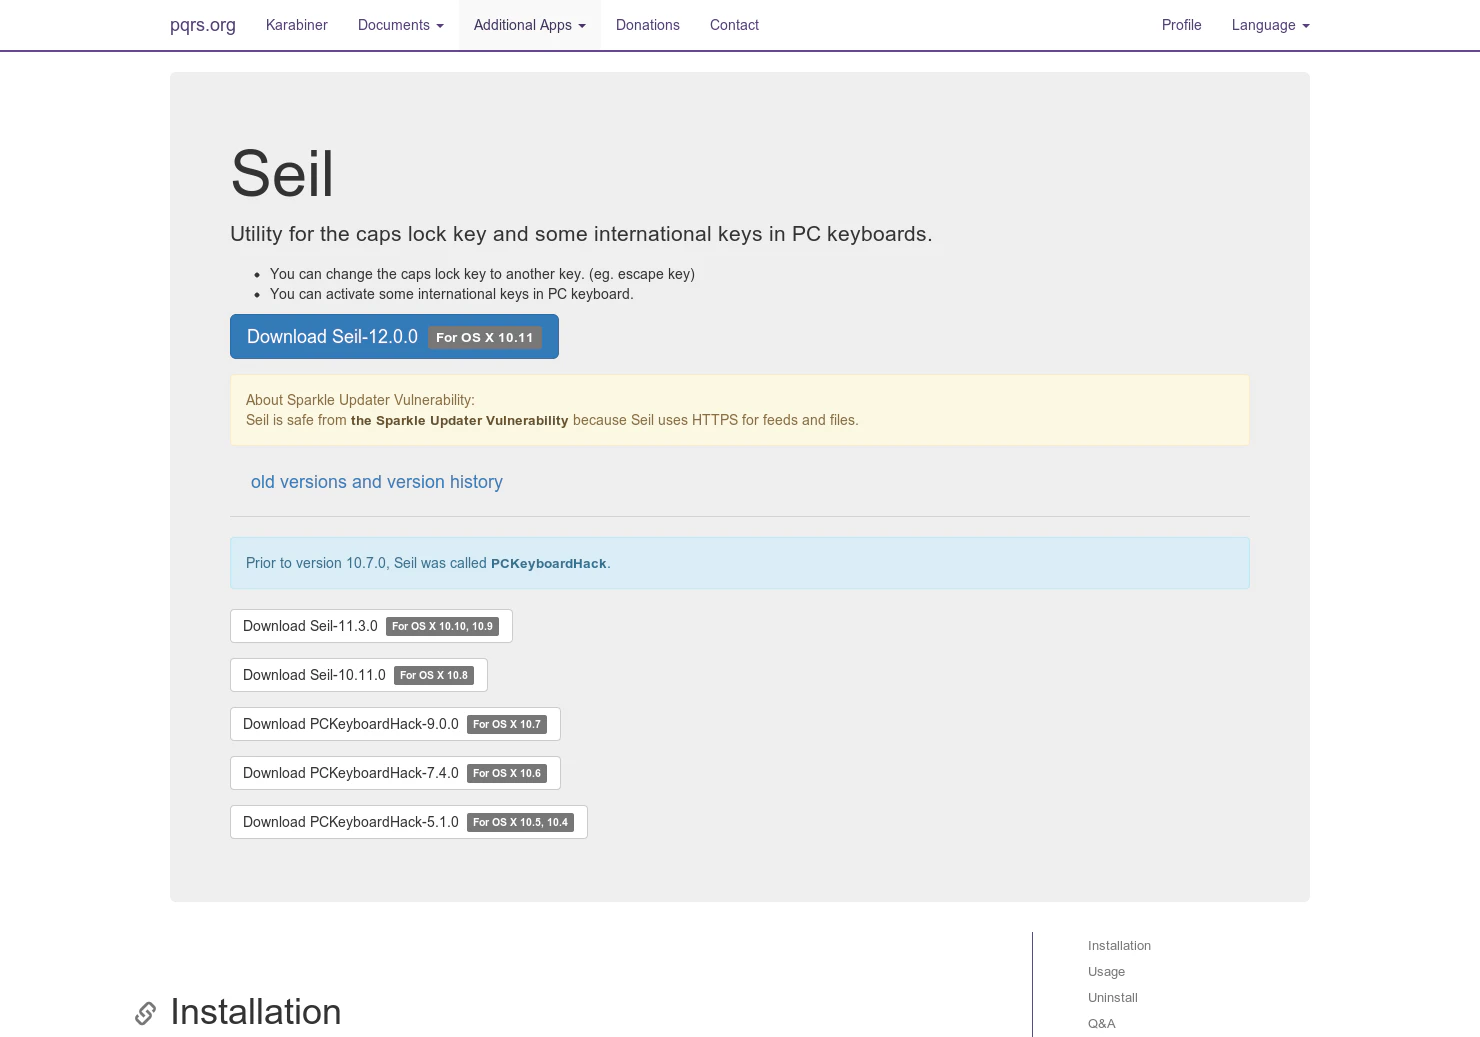The image size is (1480, 1037).
Task: Click the anchor link icon beside Installation heading
Action: (x=145, y=1013)
